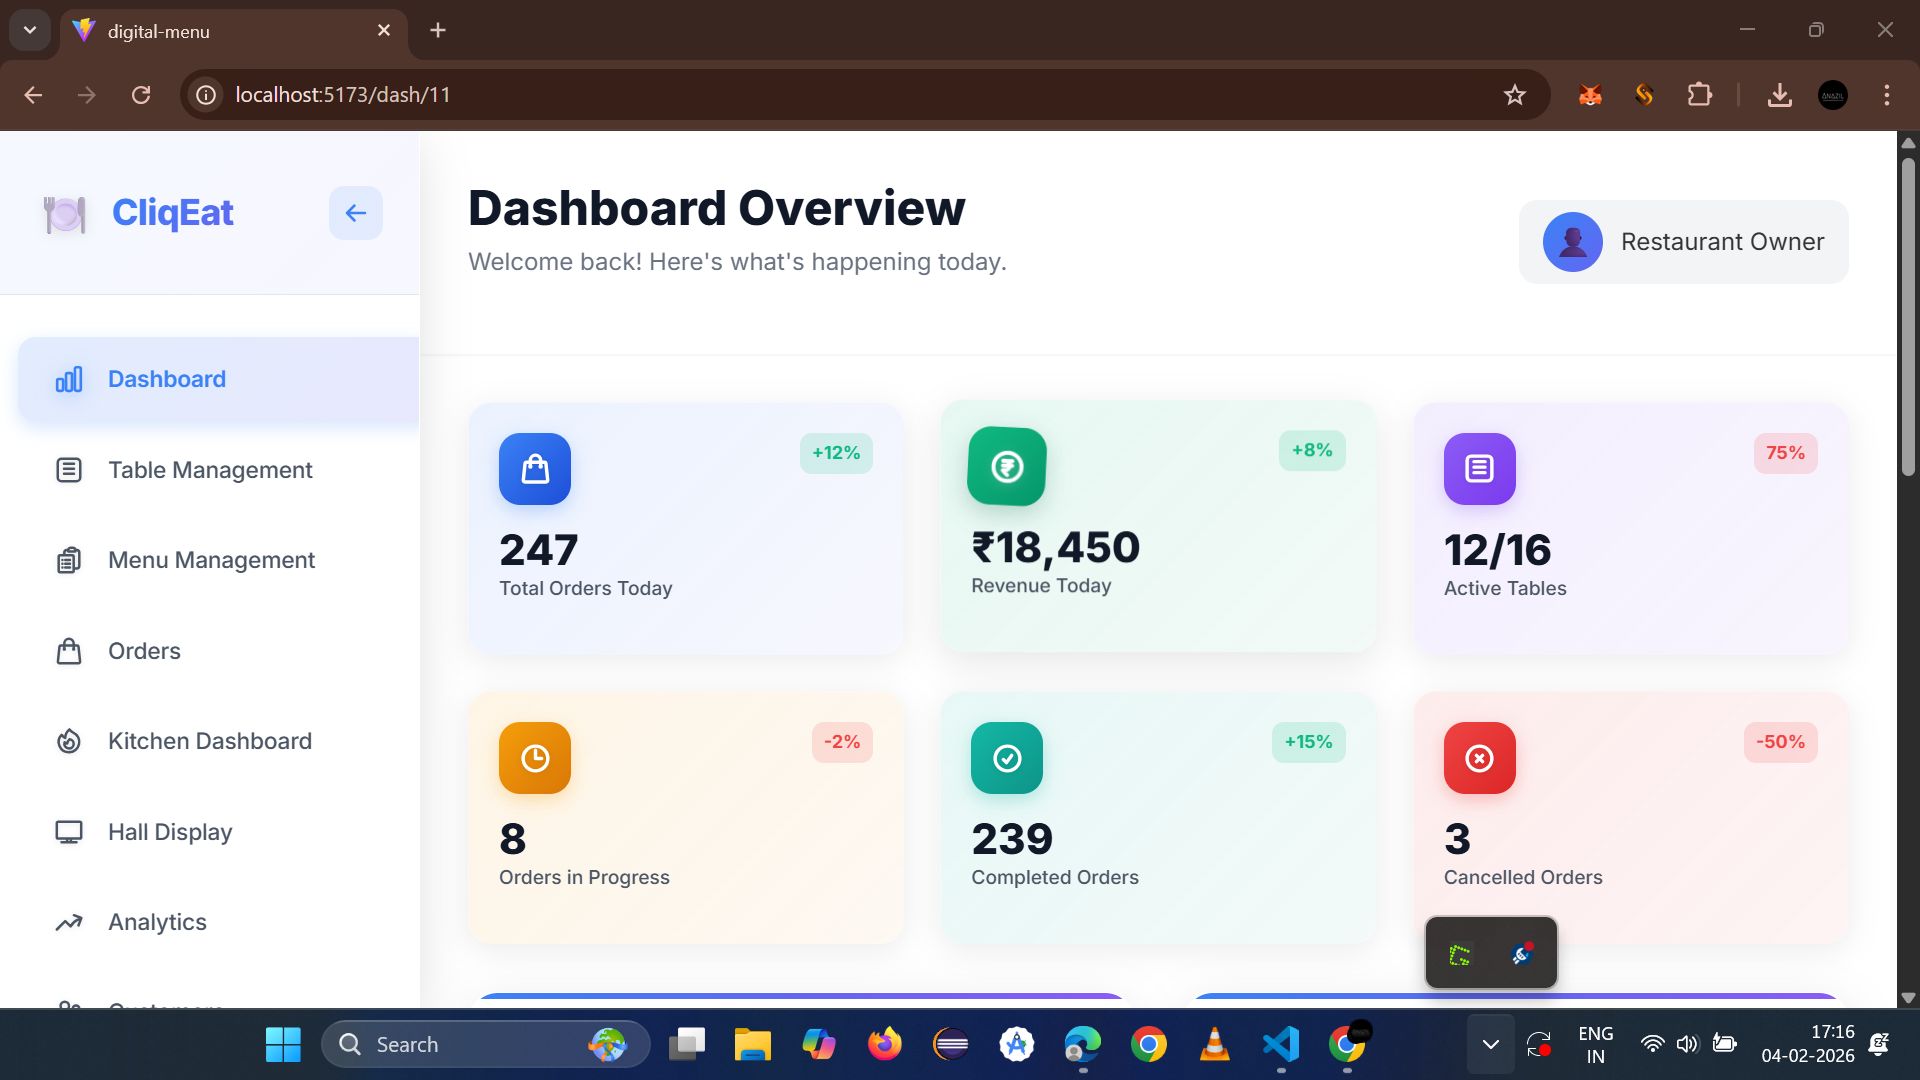Open Chrome downloads icon
The height and width of the screenshot is (1080, 1920).
pyautogui.click(x=1780, y=95)
